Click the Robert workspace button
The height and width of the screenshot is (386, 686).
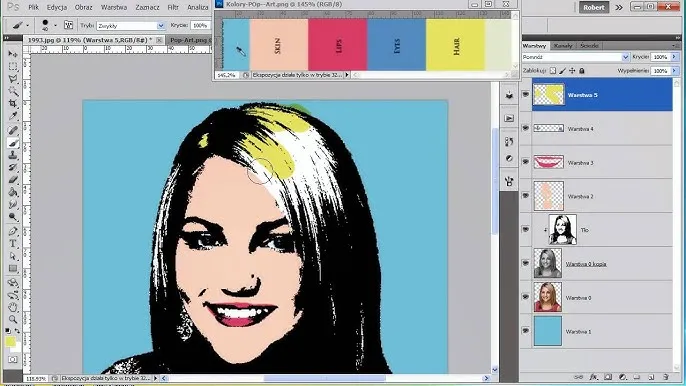click(x=594, y=7)
